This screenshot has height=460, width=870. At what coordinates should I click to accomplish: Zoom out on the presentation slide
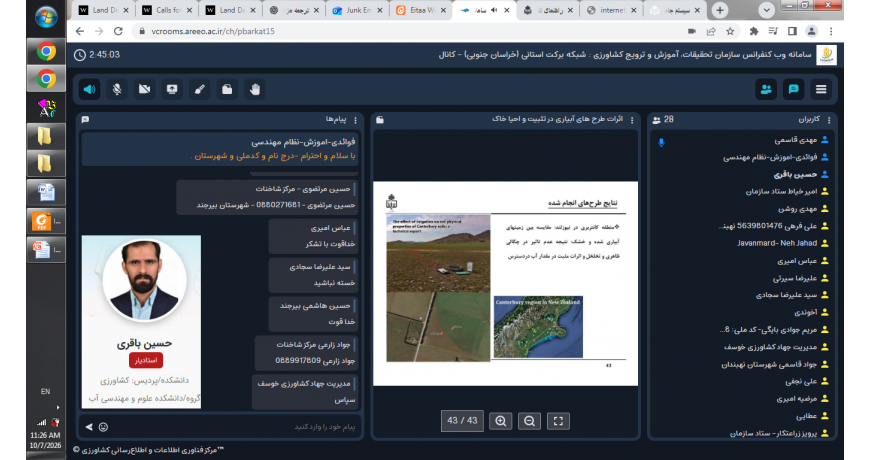coord(529,421)
